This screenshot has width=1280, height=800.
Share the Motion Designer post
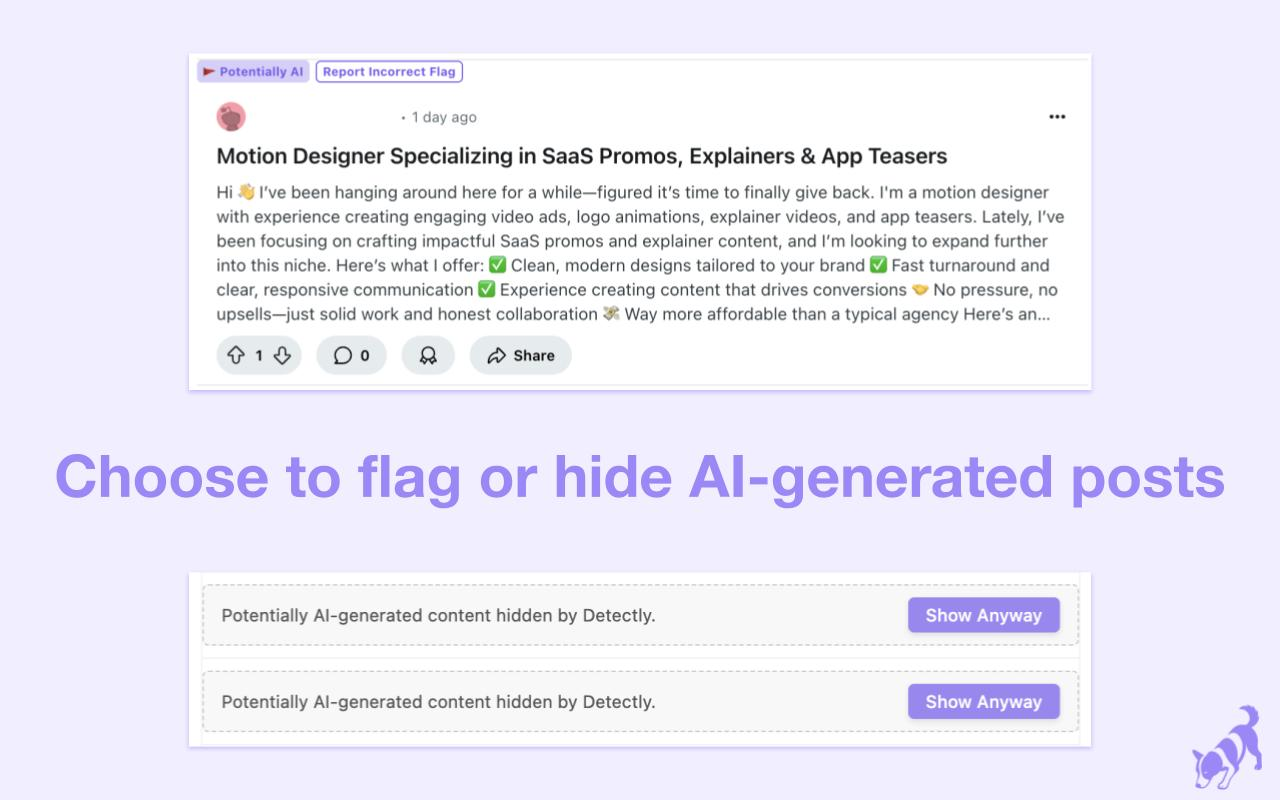pos(520,355)
